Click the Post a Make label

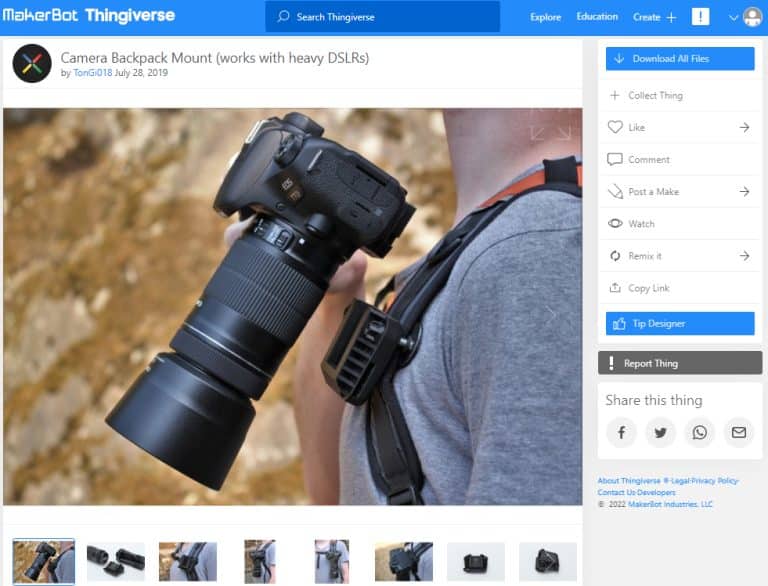pos(653,192)
